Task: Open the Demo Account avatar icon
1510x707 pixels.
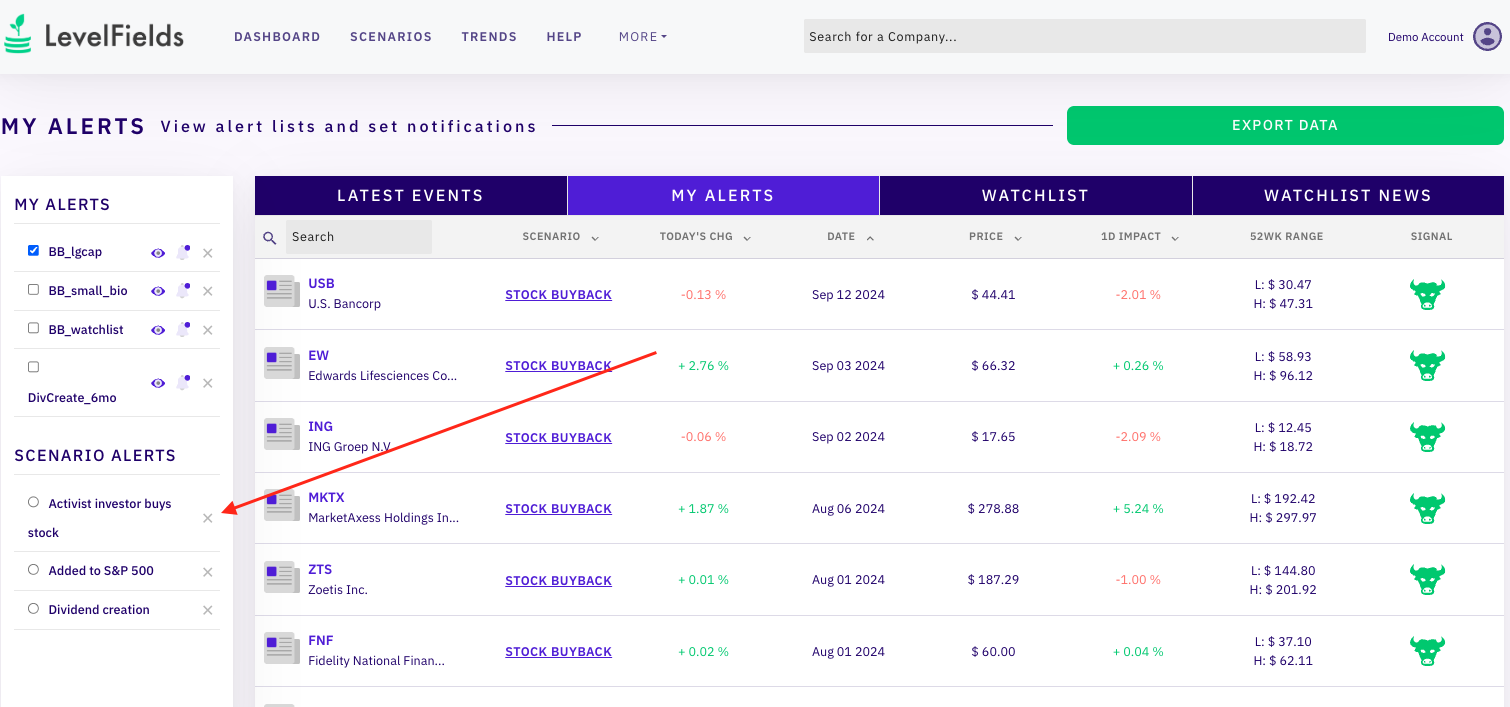Action: (x=1488, y=37)
